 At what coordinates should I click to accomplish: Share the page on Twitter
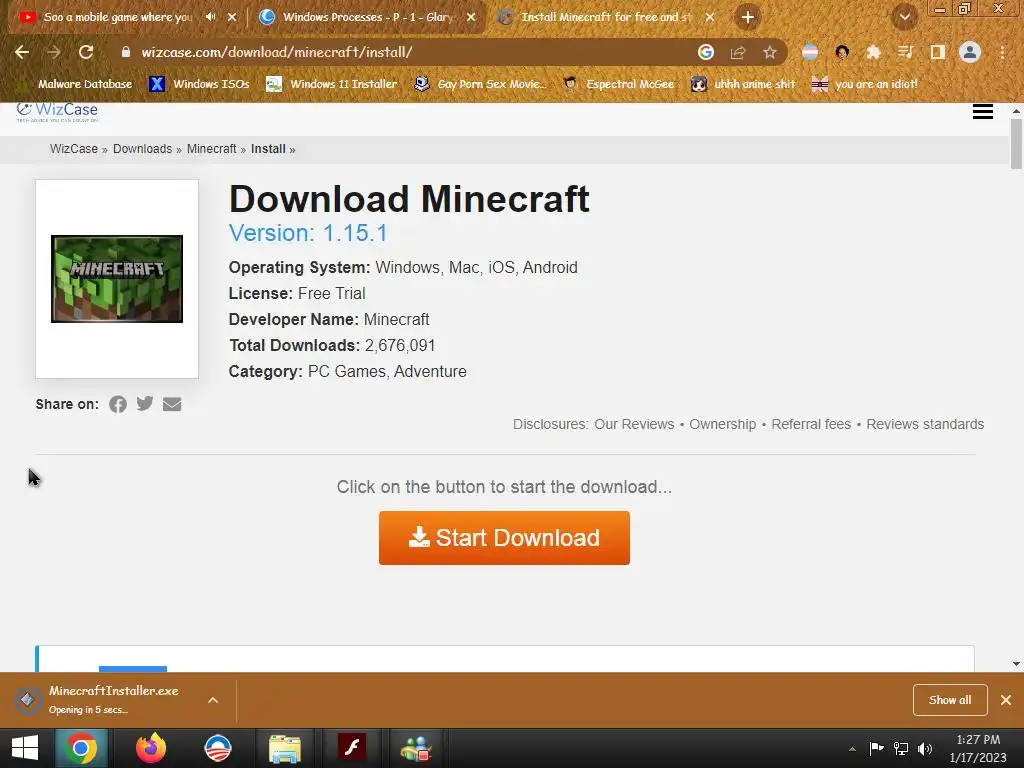pos(145,404)
